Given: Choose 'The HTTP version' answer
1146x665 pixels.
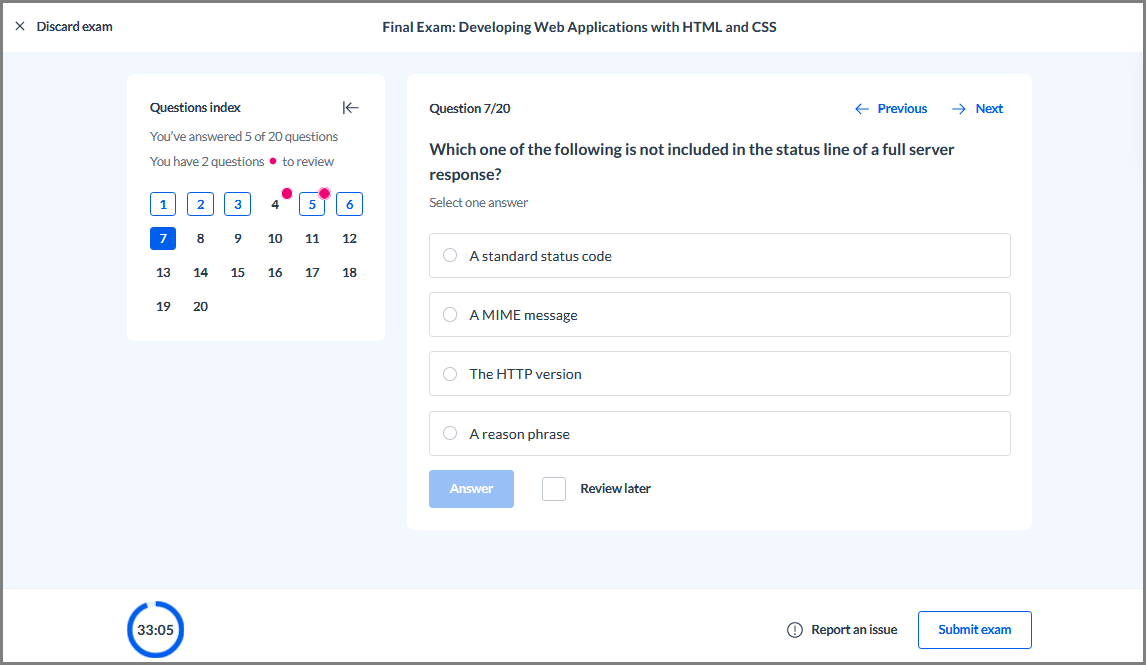Looking at the screenshot, I should tap(720, 373).
